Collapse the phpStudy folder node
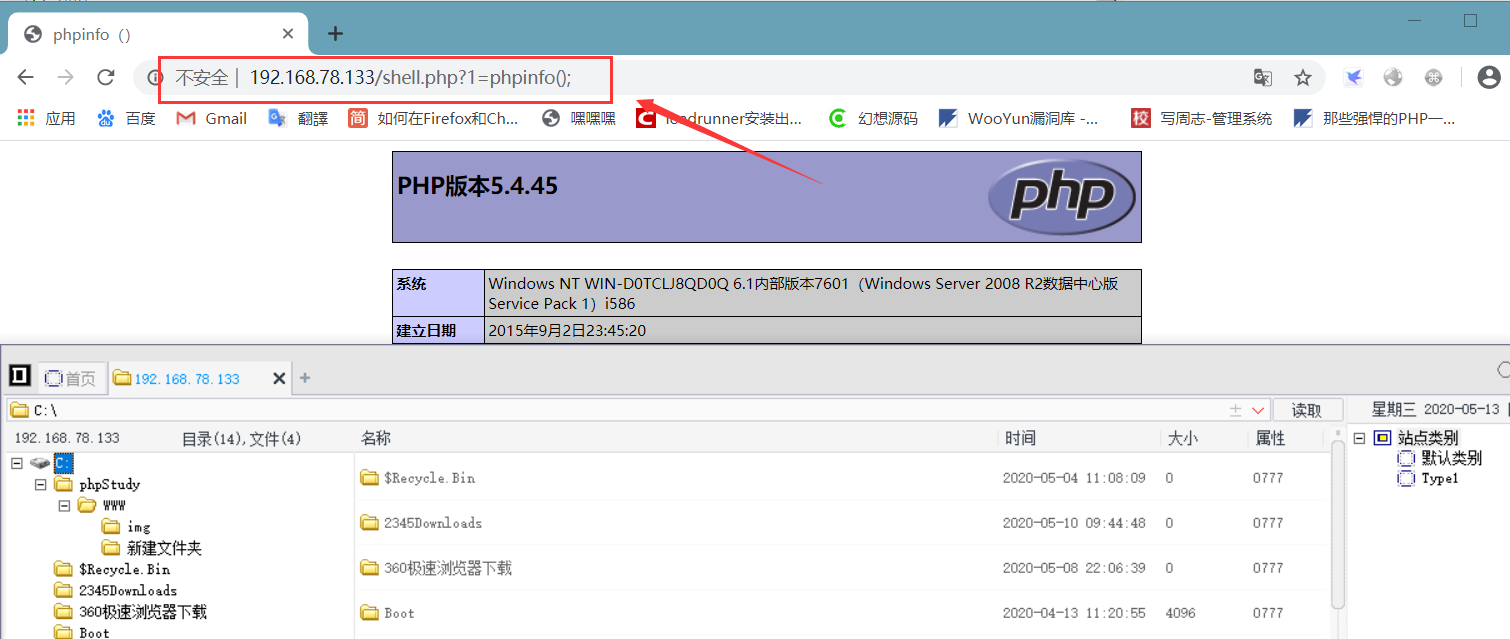Viewport: 1510px width, 639px height. [x=40, y=484]
